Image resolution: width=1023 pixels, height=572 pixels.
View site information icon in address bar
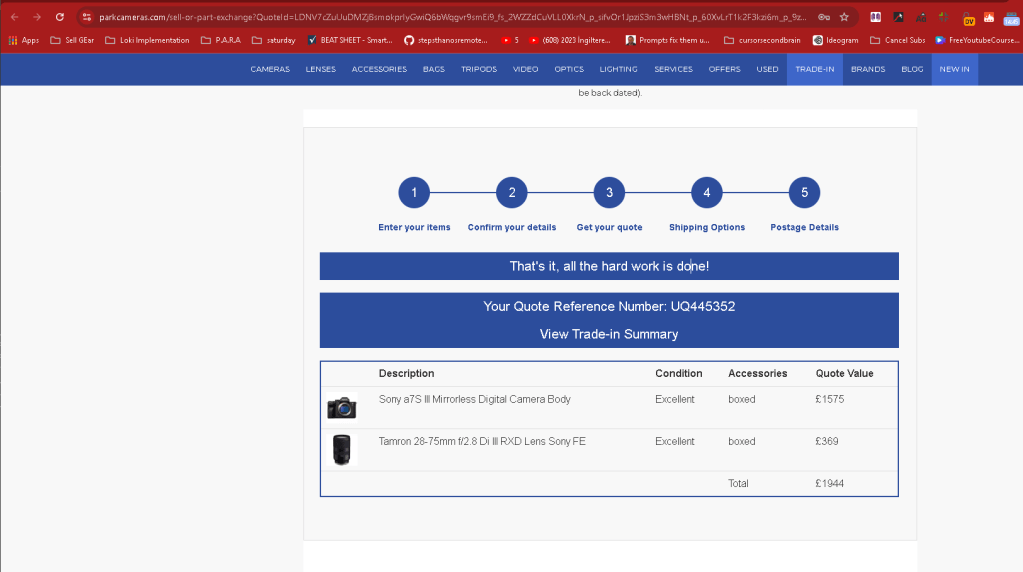(87, 18)
